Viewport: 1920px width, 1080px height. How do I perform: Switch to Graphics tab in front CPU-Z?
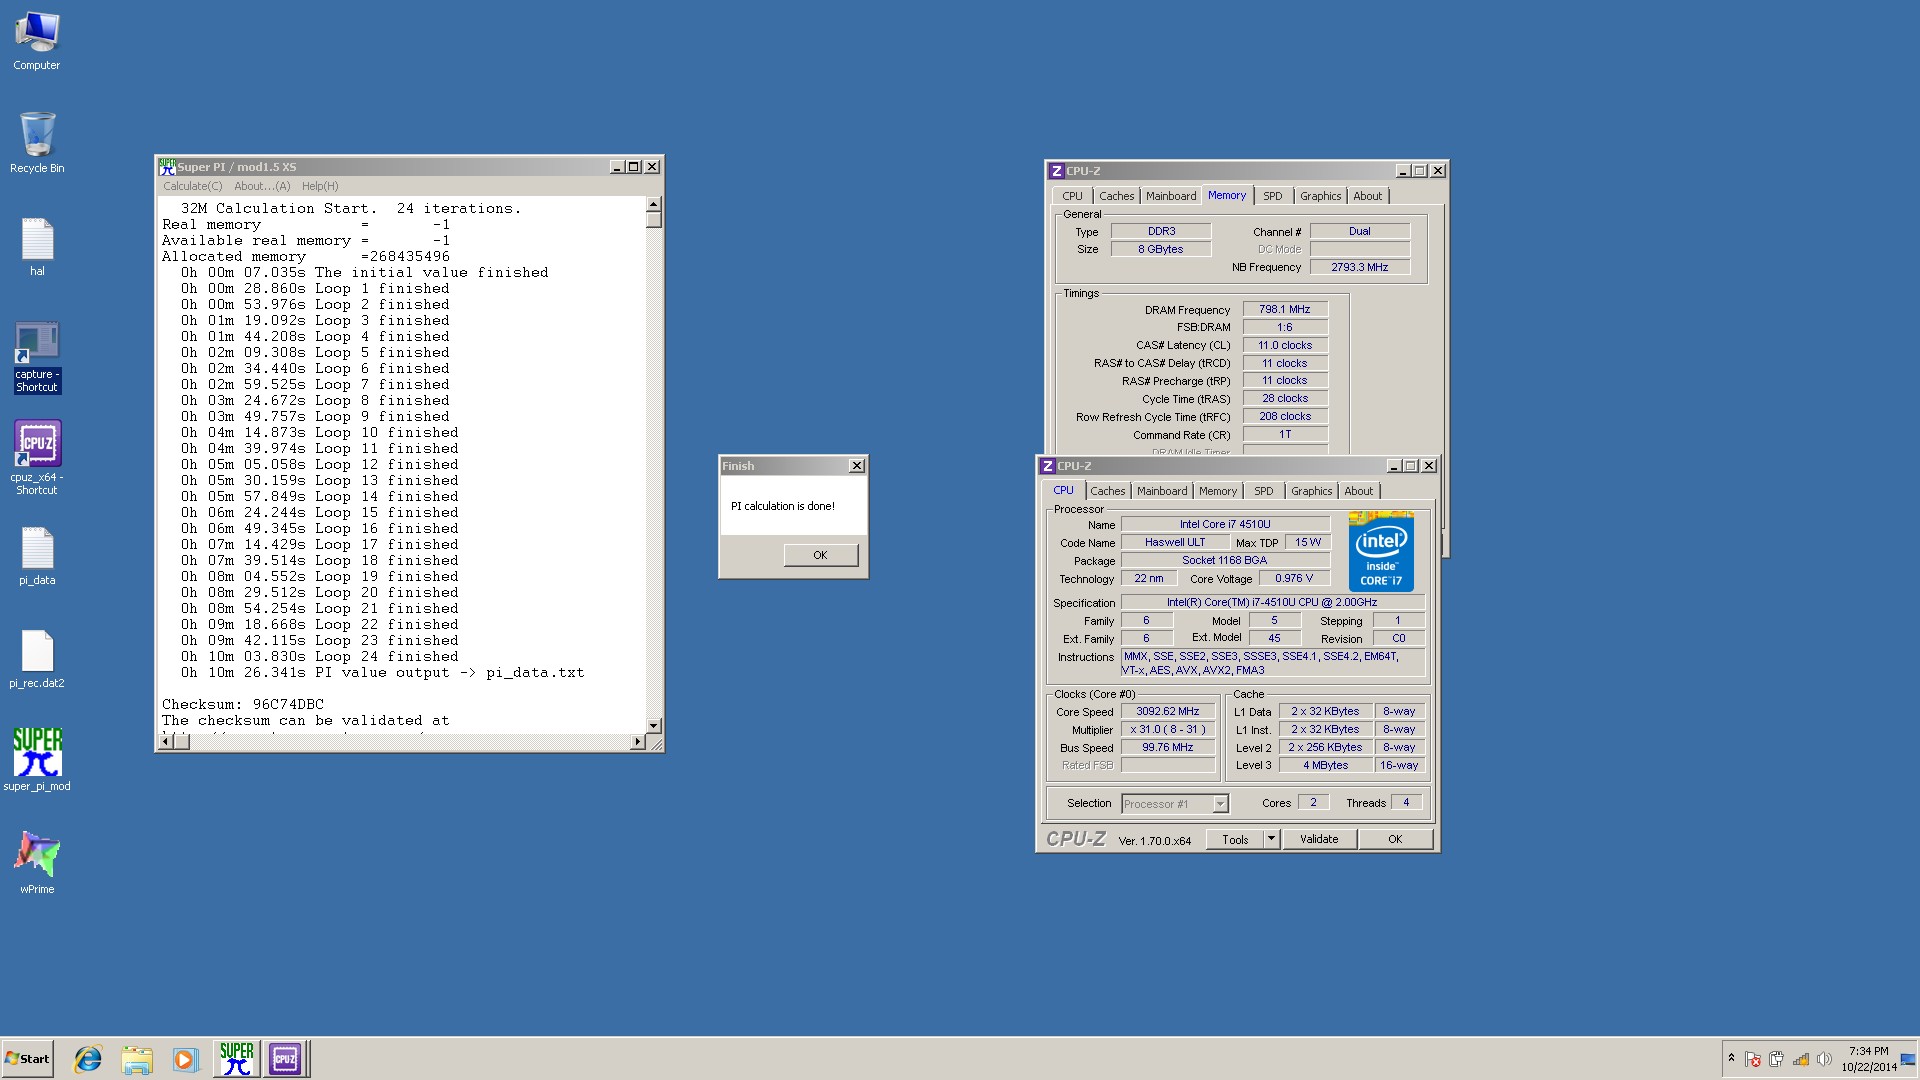(x=1311, y=491)
